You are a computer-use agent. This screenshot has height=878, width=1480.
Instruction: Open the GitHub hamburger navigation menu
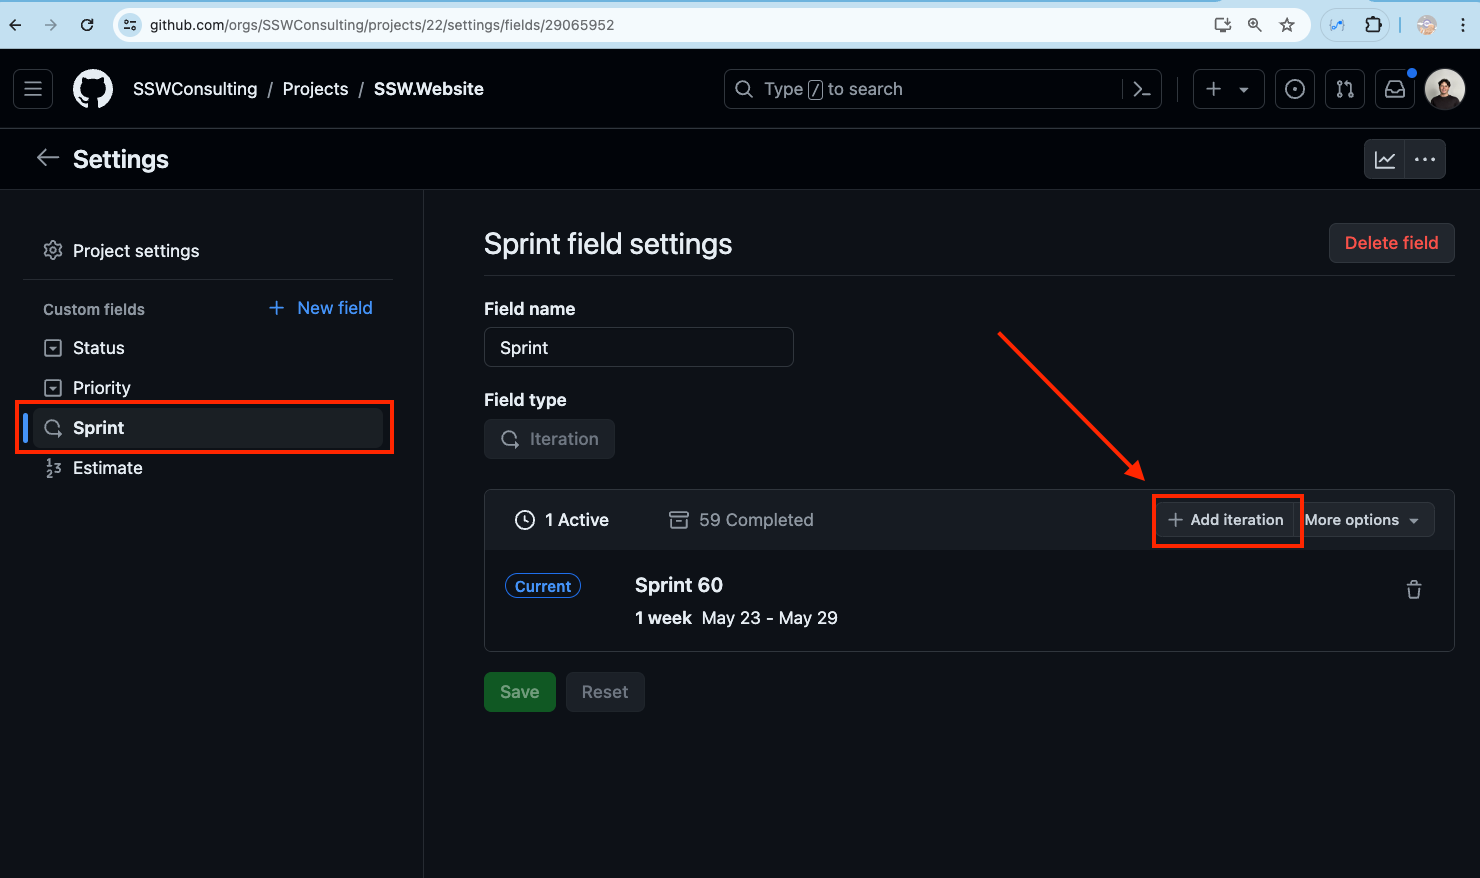click(33, 89)
